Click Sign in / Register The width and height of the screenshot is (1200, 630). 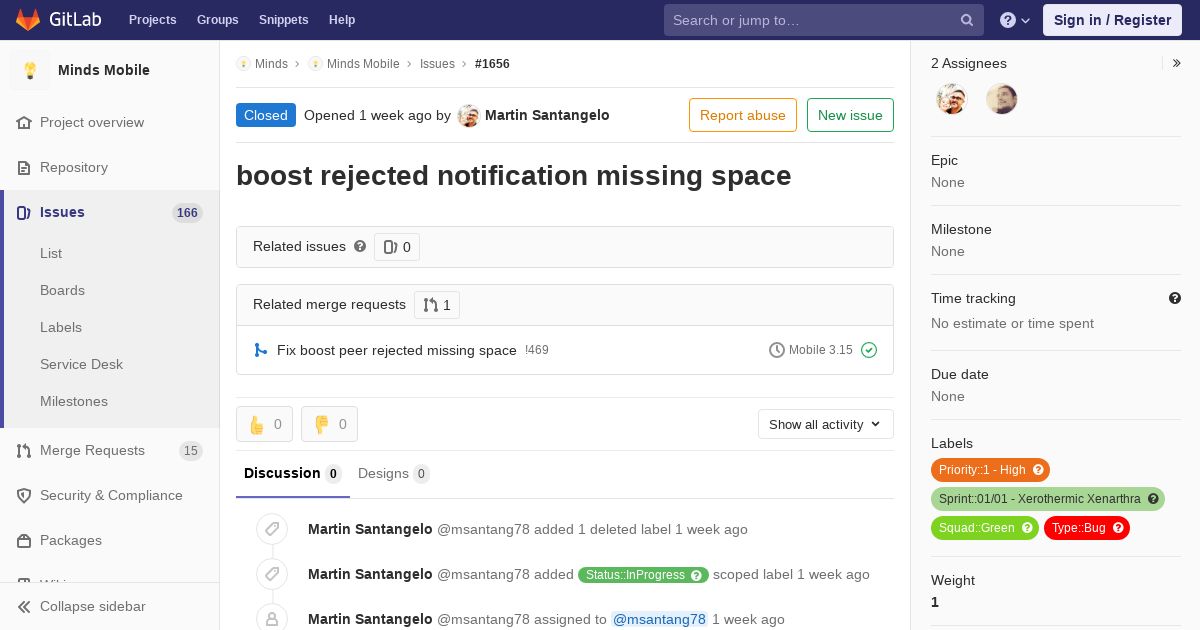[1112, 20]
